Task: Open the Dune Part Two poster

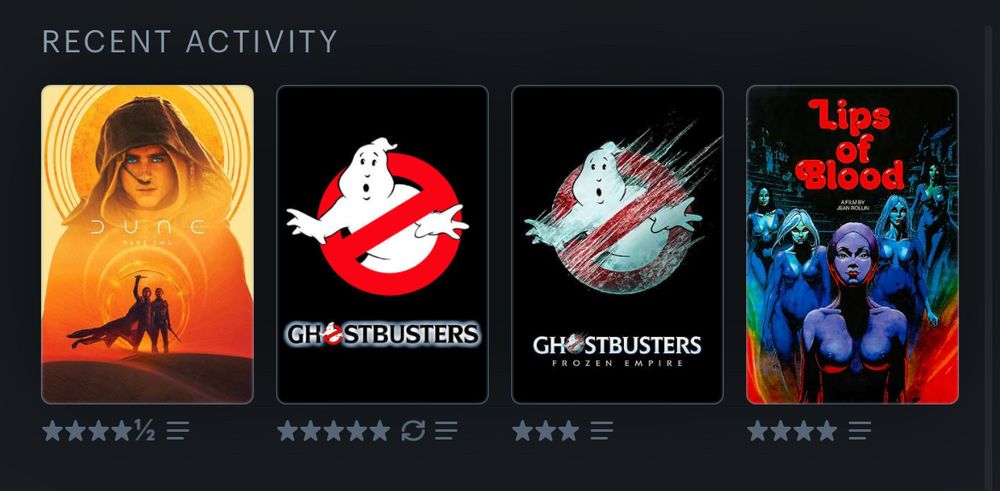Action: [x=147, y=244]
